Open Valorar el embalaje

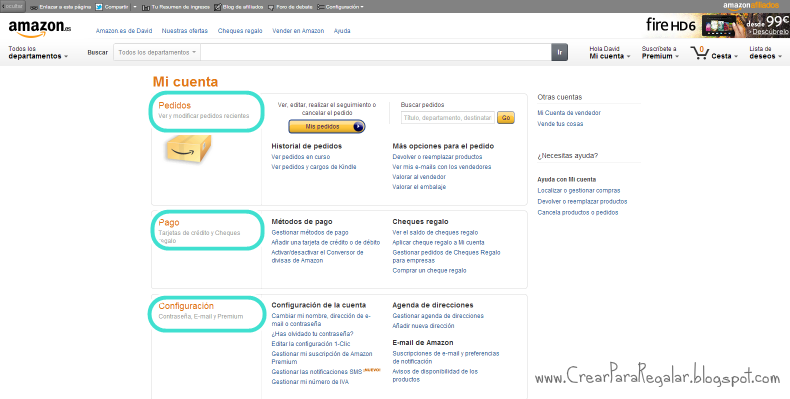(x=419, y=187)
